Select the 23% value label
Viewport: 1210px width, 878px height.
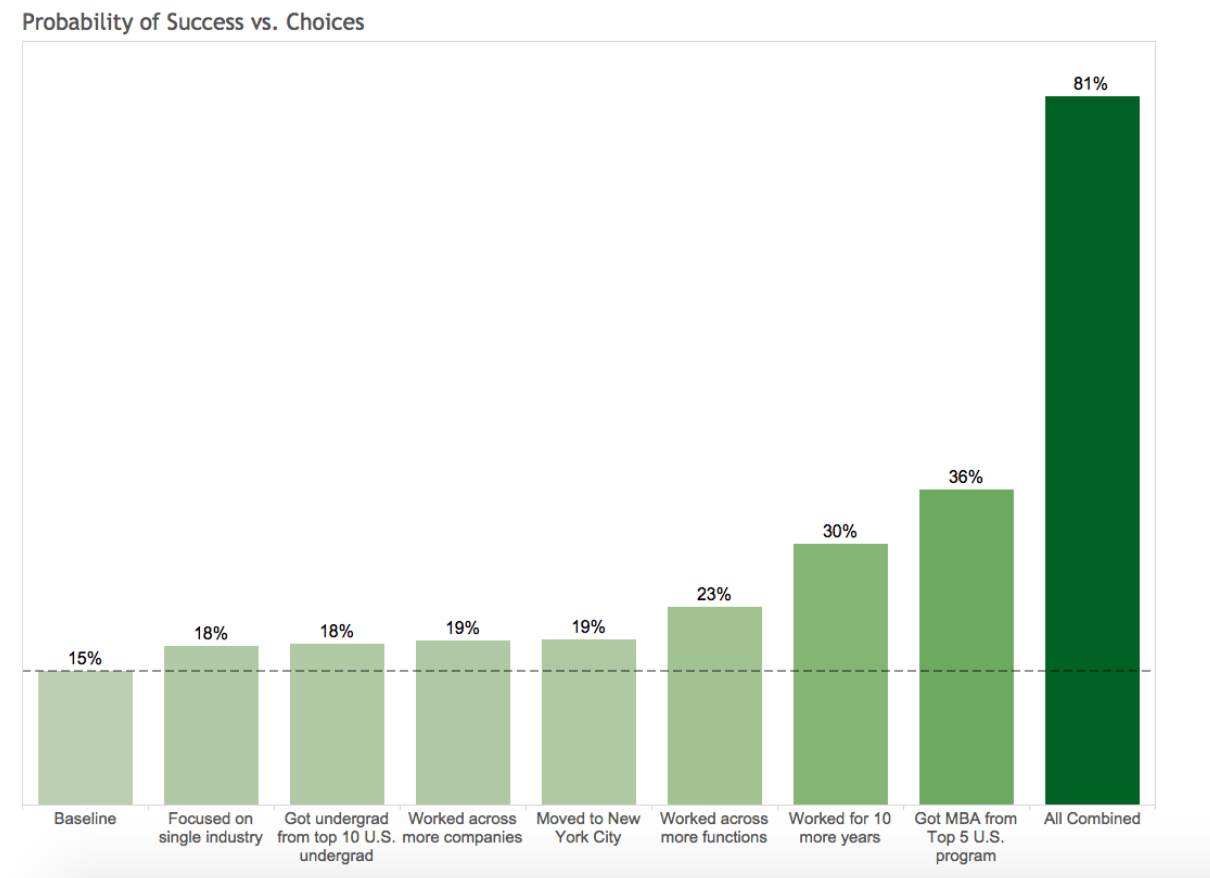tap(714, 595)
